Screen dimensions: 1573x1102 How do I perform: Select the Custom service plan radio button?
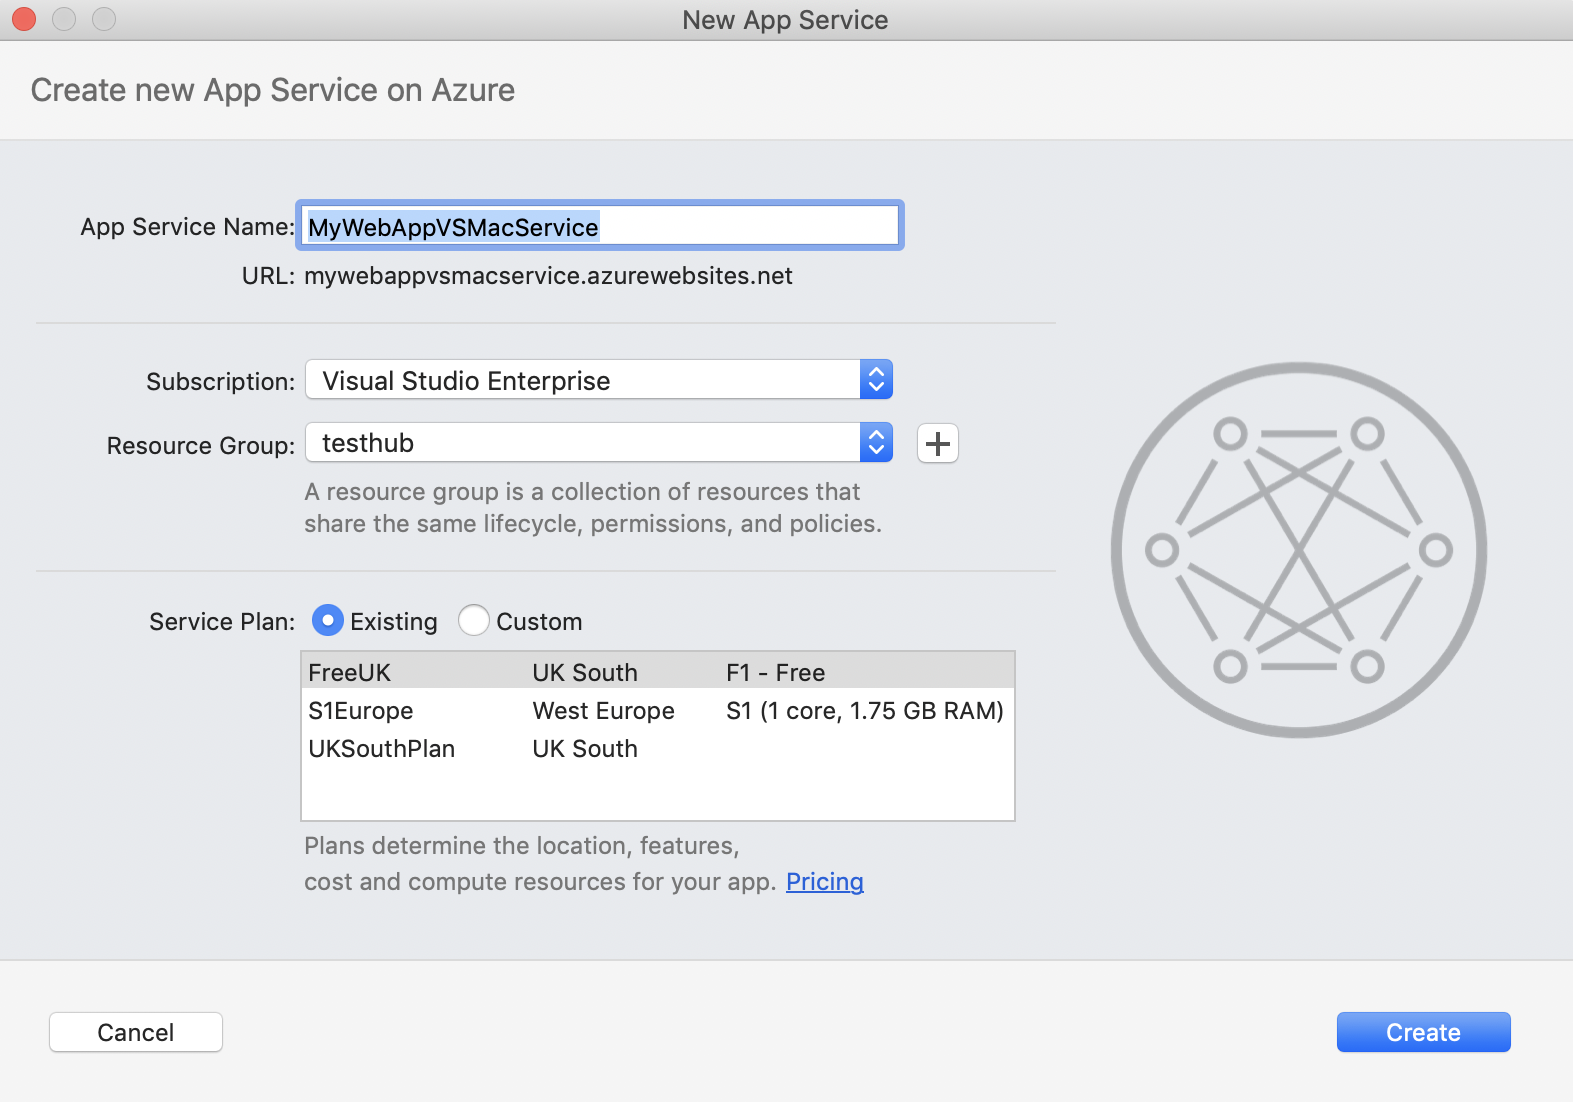pos(473,620)
